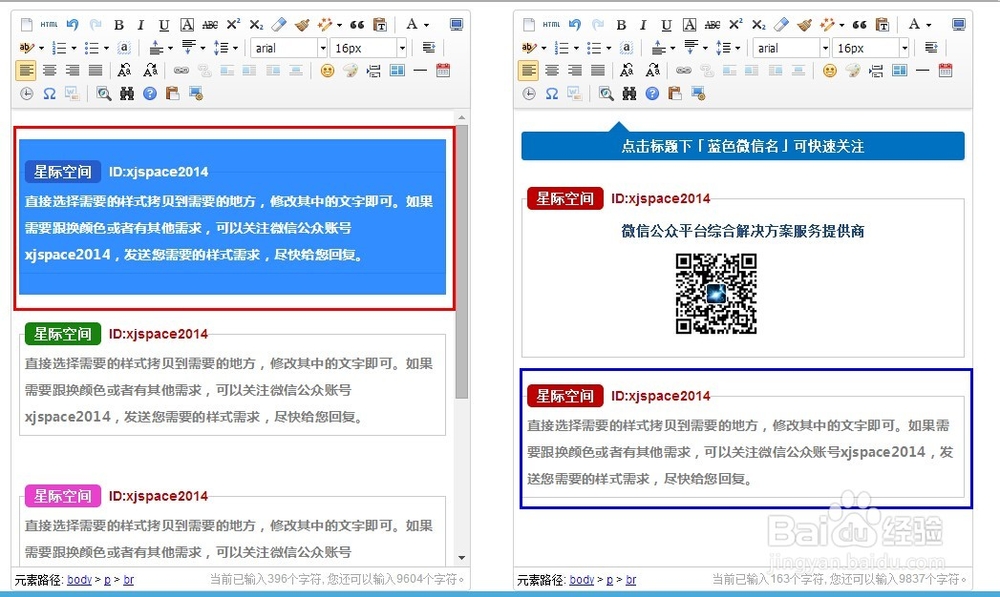
Task: Apply superscript in left editor toolbar
Action: [x=233, y=24]
